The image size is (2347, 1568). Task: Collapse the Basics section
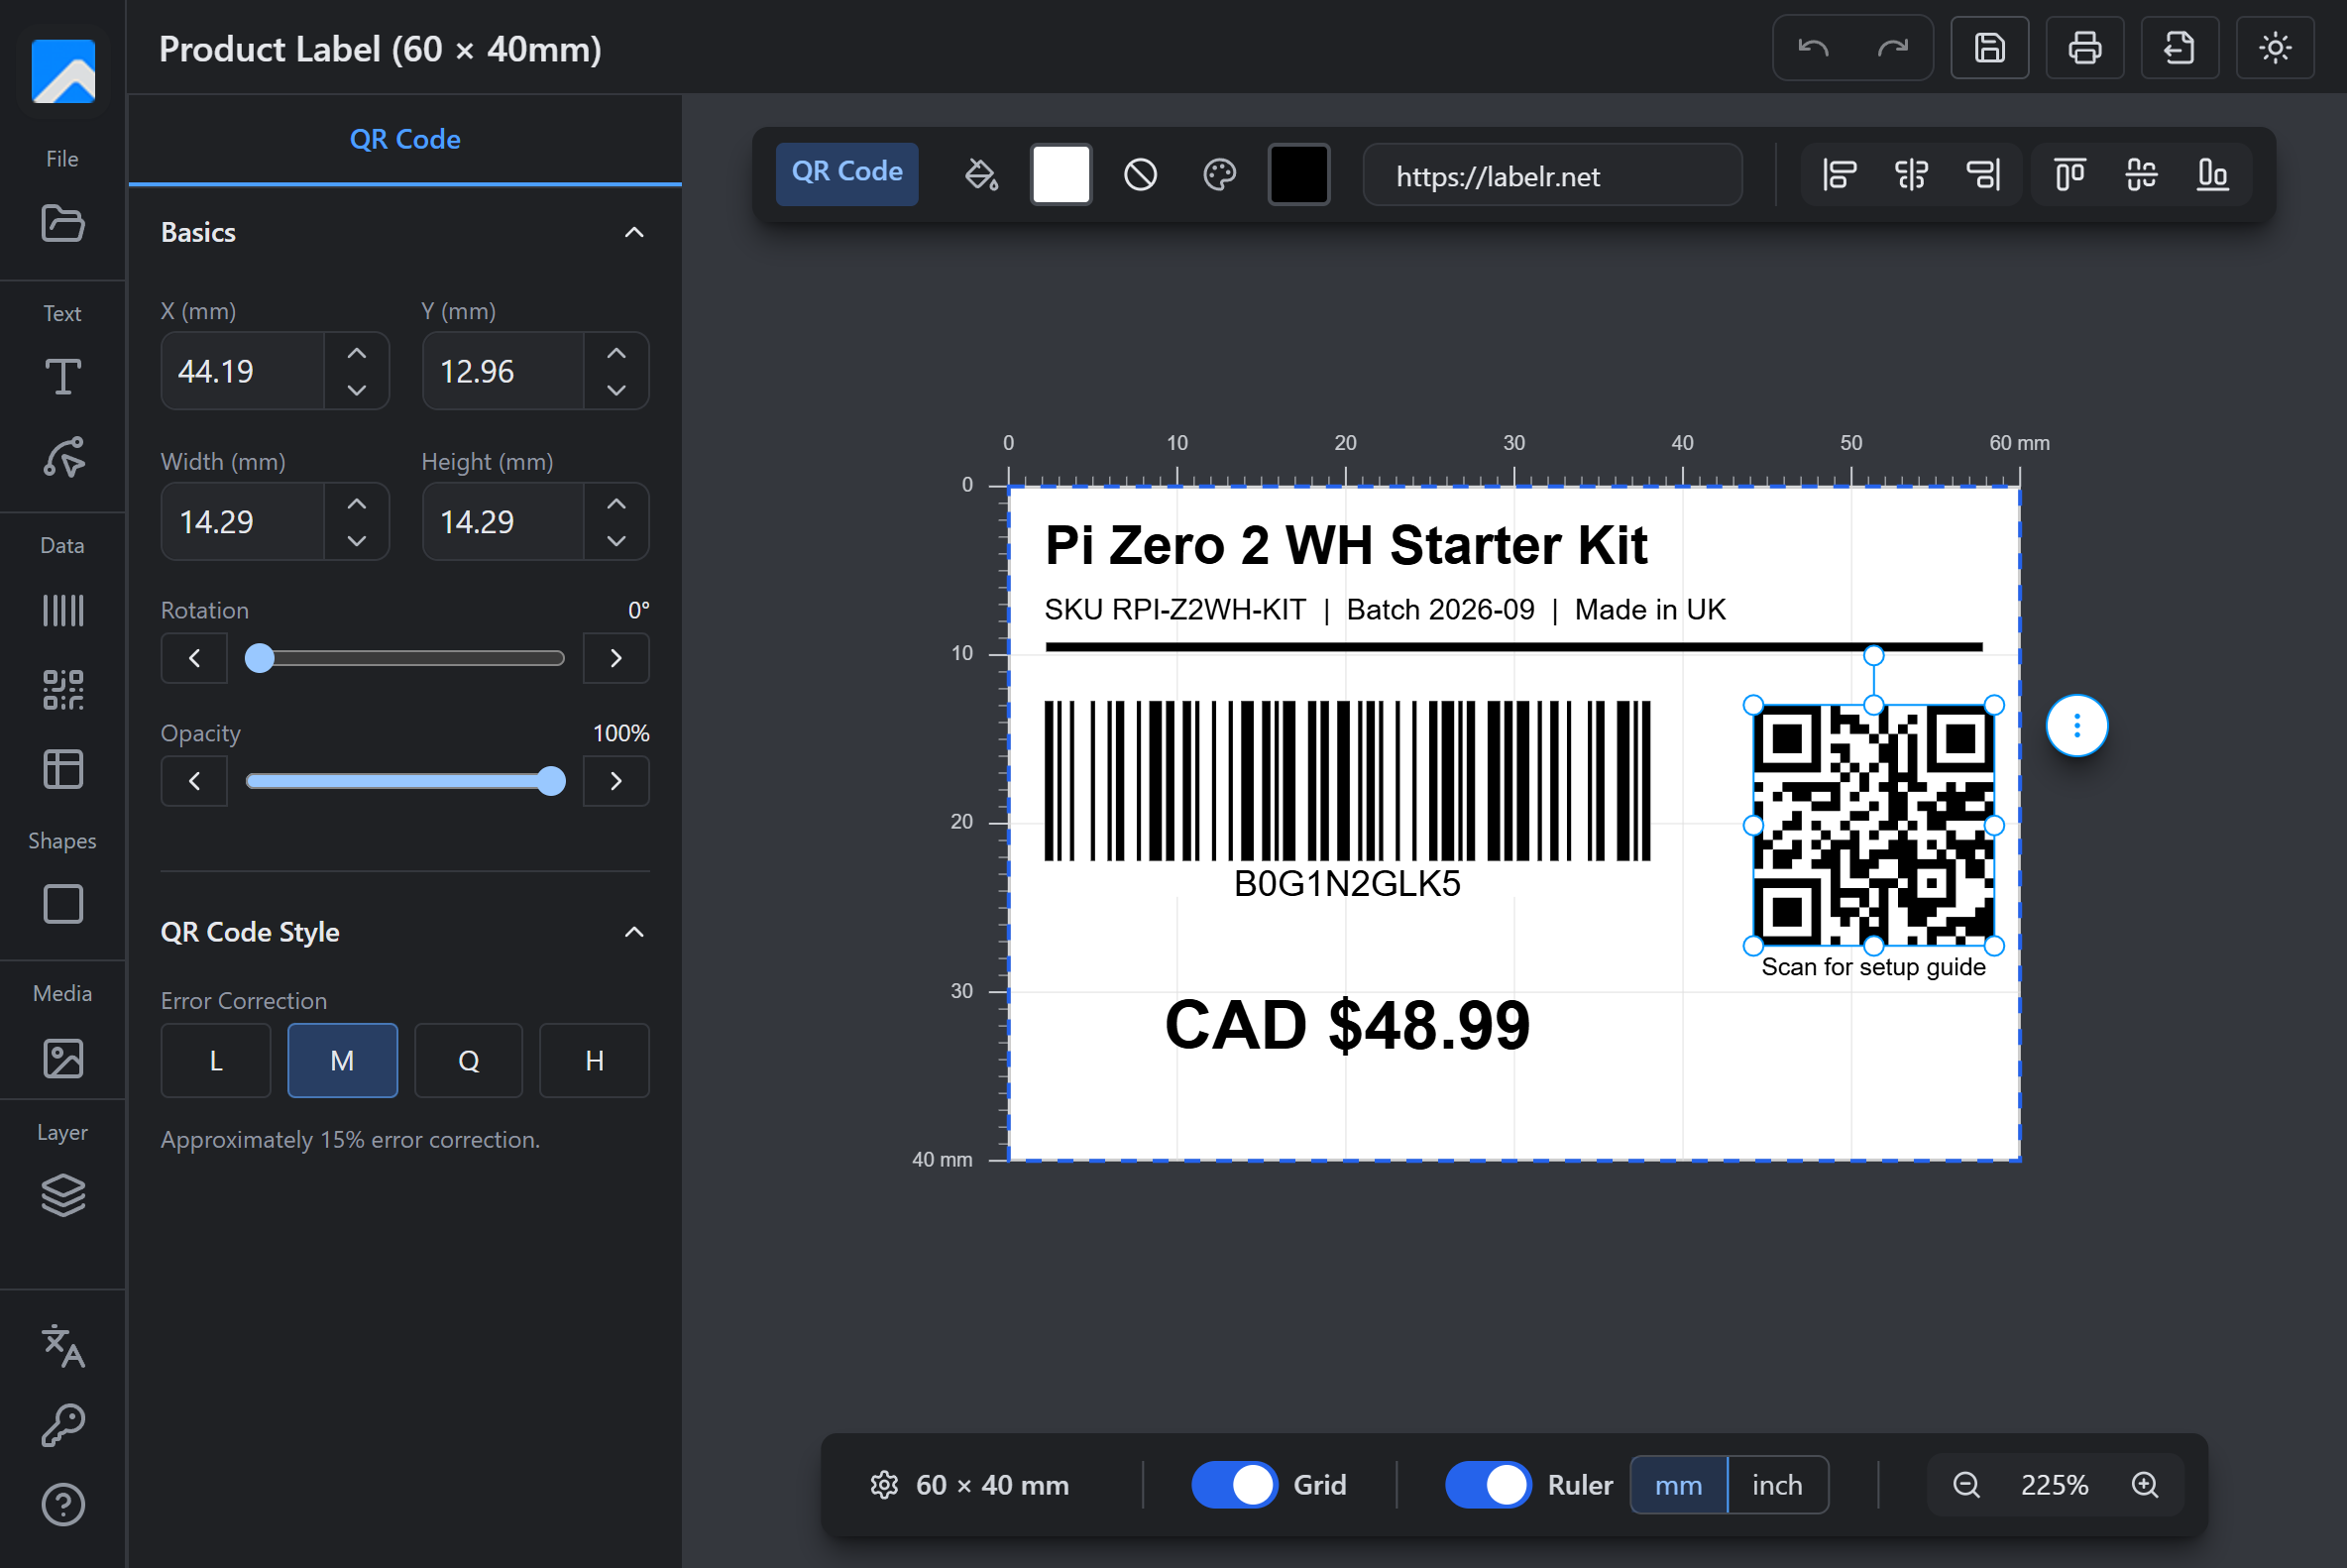pos(634,232)
